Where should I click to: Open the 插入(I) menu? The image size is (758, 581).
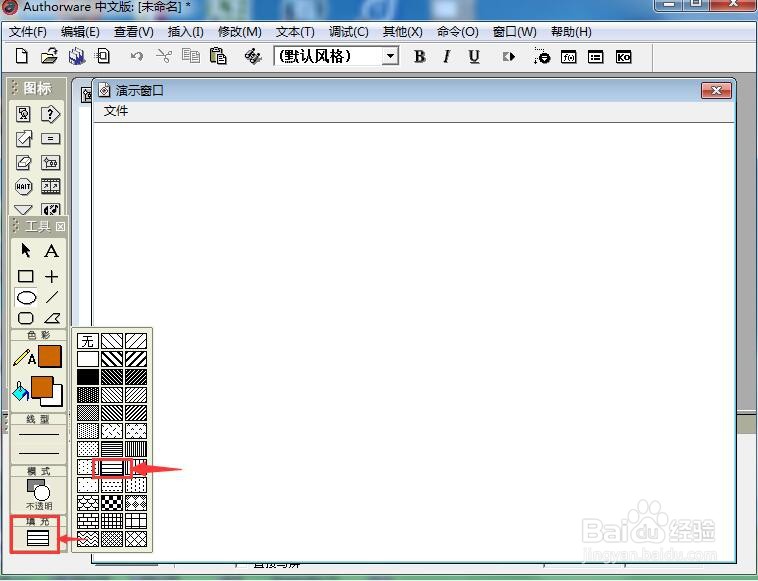(x=186, y=32)
